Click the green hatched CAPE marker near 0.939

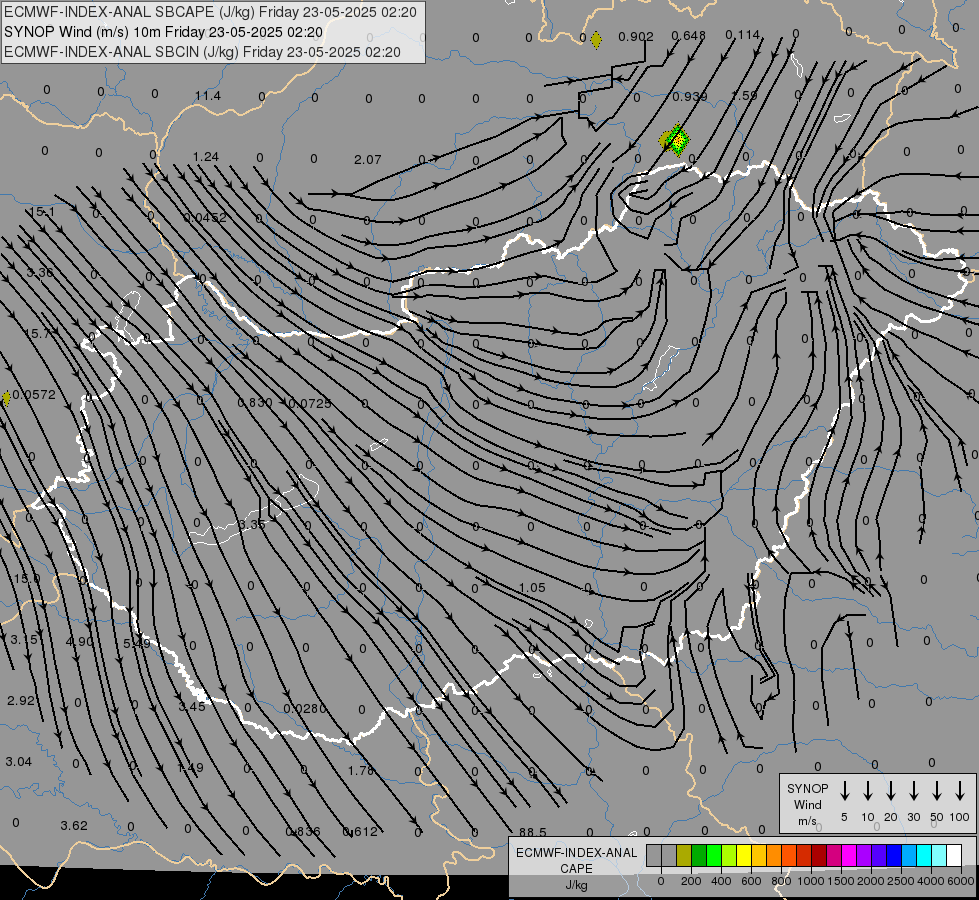click(x=675, y=139)
